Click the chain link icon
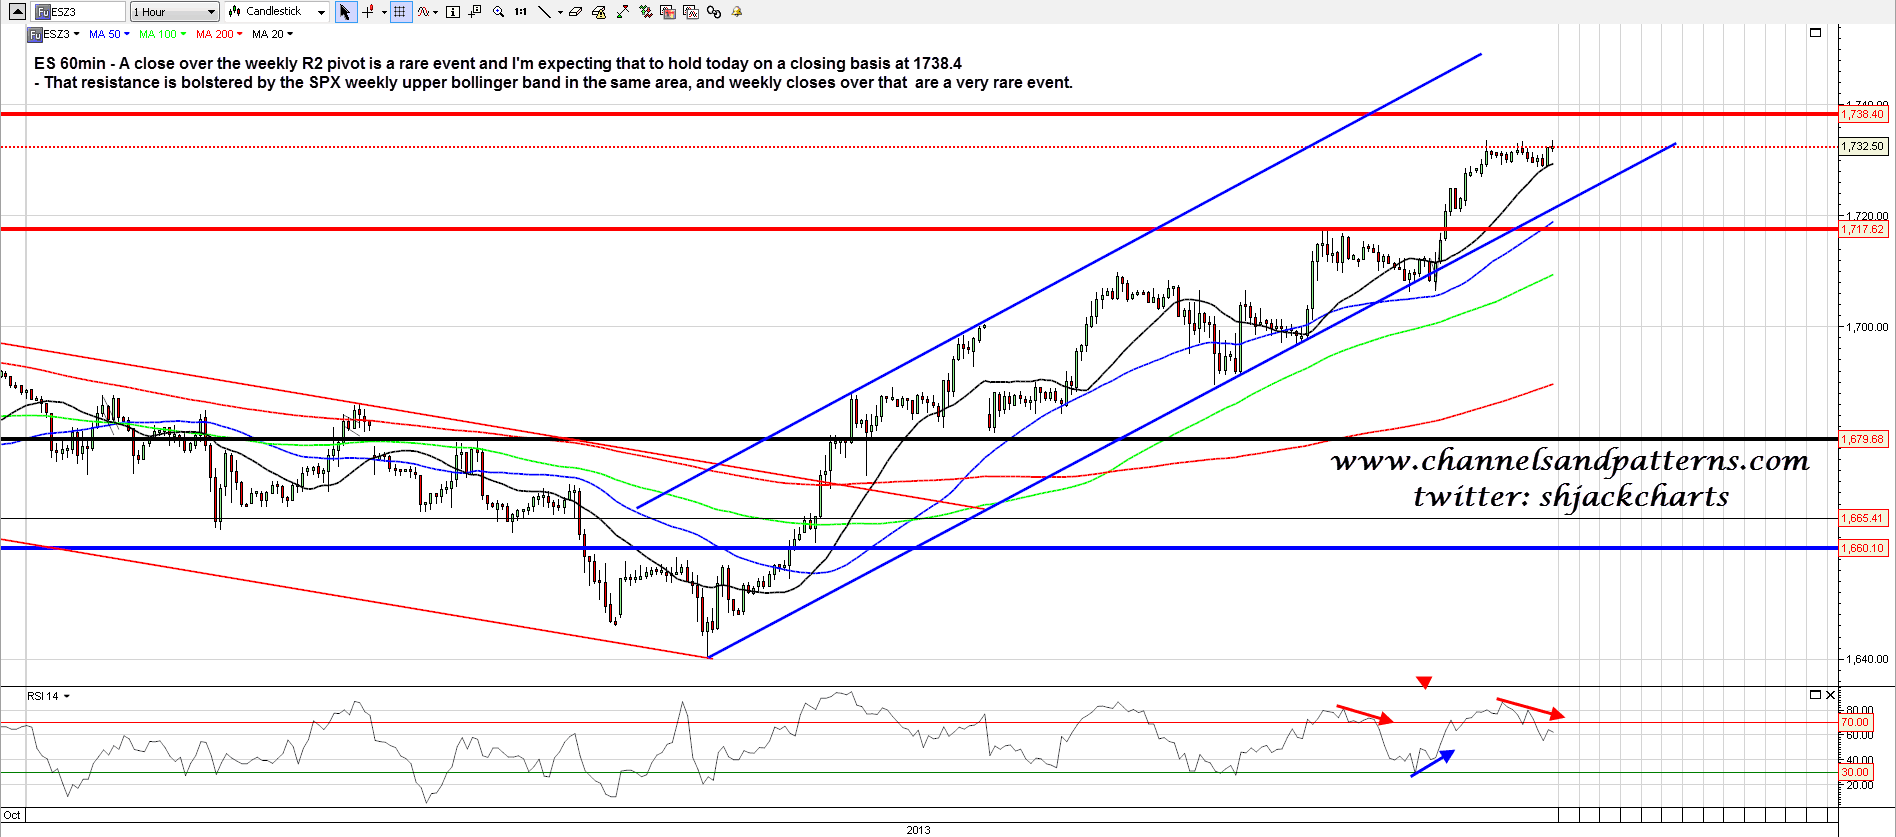The image size is (1896, 837). (x=714, y=12)
